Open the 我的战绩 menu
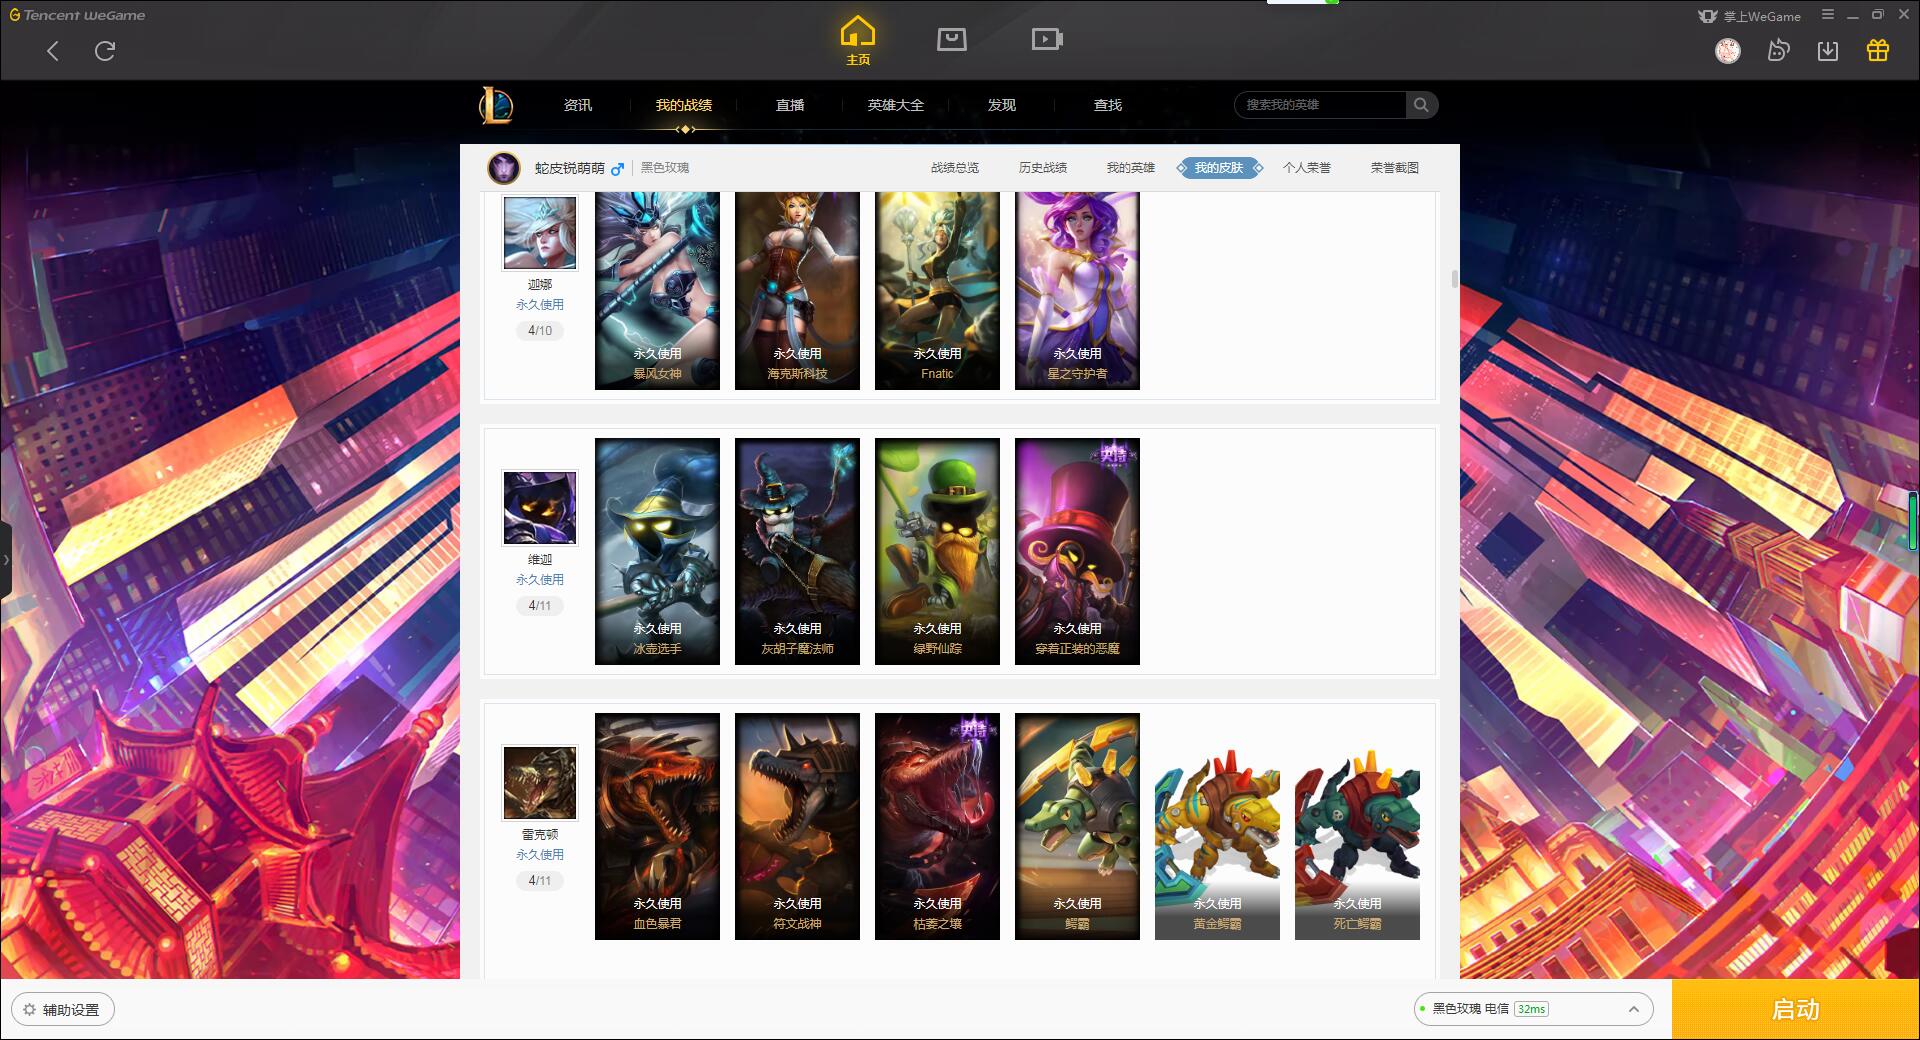This screenshot has height=1040, width=1920. tap(684, 105)
